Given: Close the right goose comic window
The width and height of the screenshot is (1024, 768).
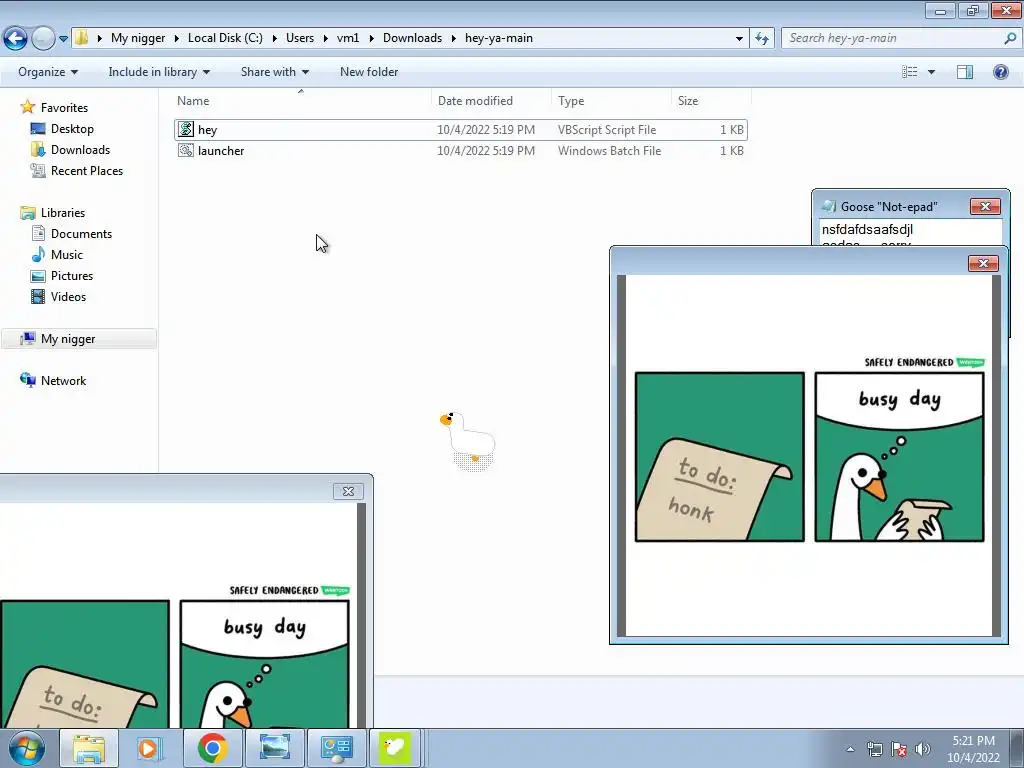Looking at the screenshot, I should click(x=983, y=263).
